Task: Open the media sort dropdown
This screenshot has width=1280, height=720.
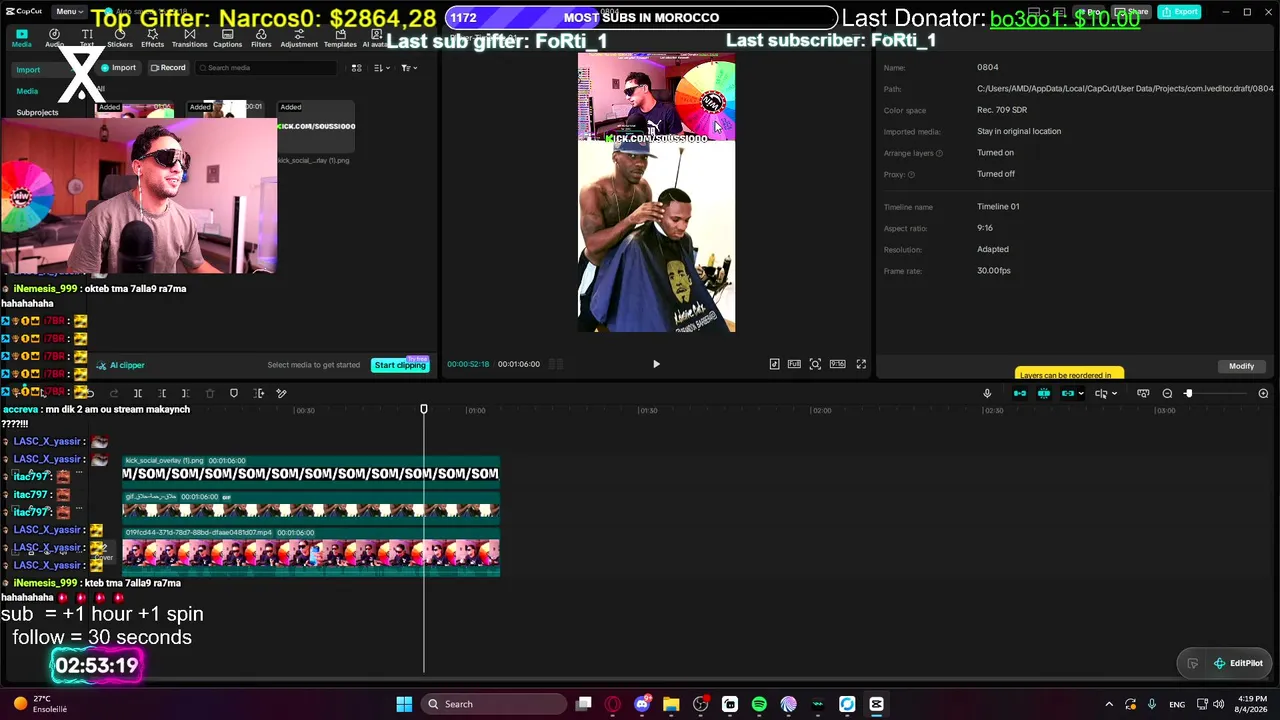Action: (x=381, y=68)
